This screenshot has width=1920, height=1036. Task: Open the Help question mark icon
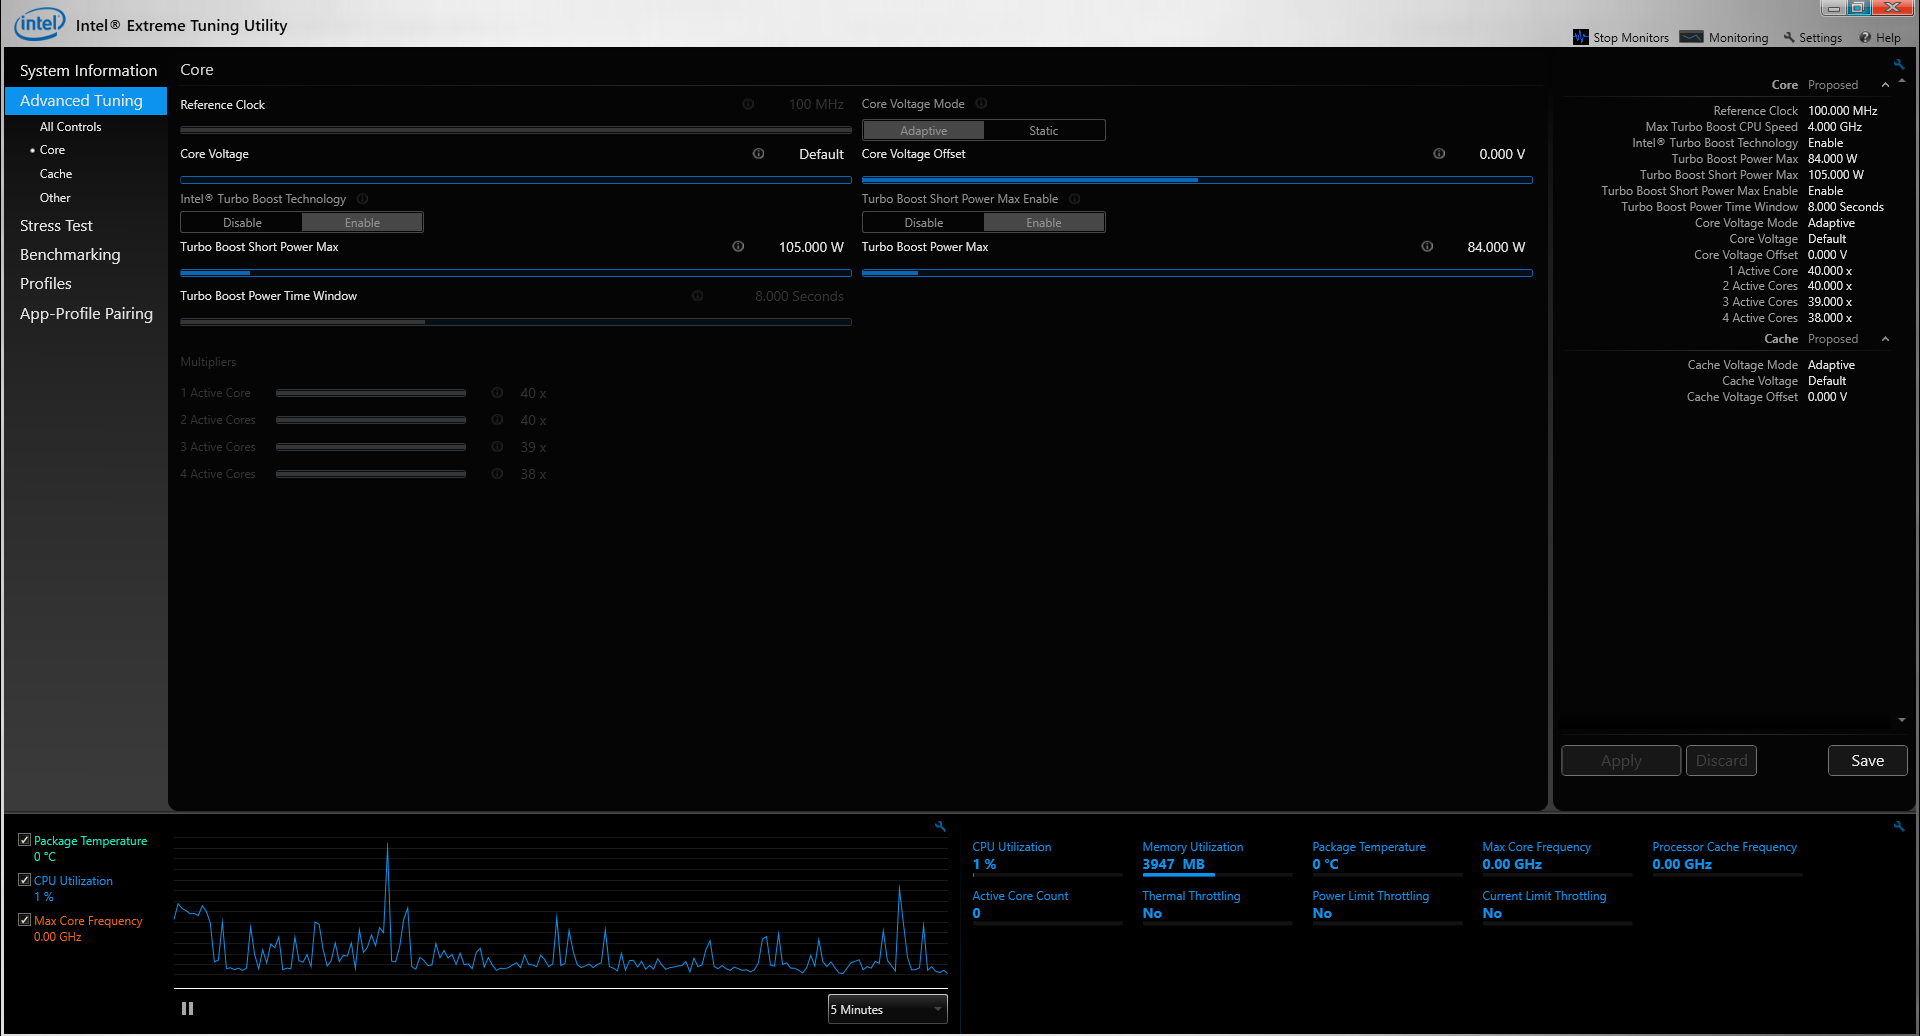tap(1865, 38)
